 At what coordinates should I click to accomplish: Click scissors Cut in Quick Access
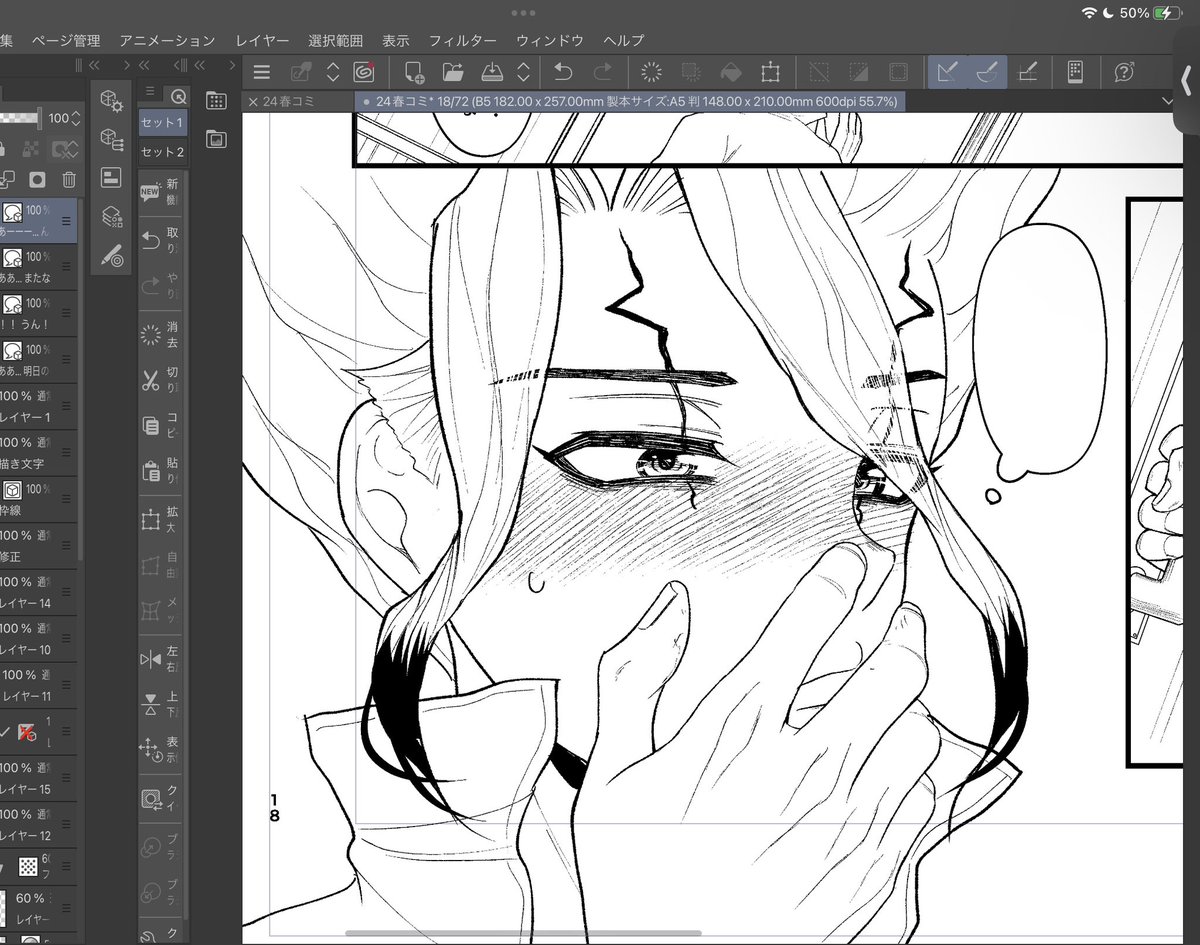click(x=150, y=380)
